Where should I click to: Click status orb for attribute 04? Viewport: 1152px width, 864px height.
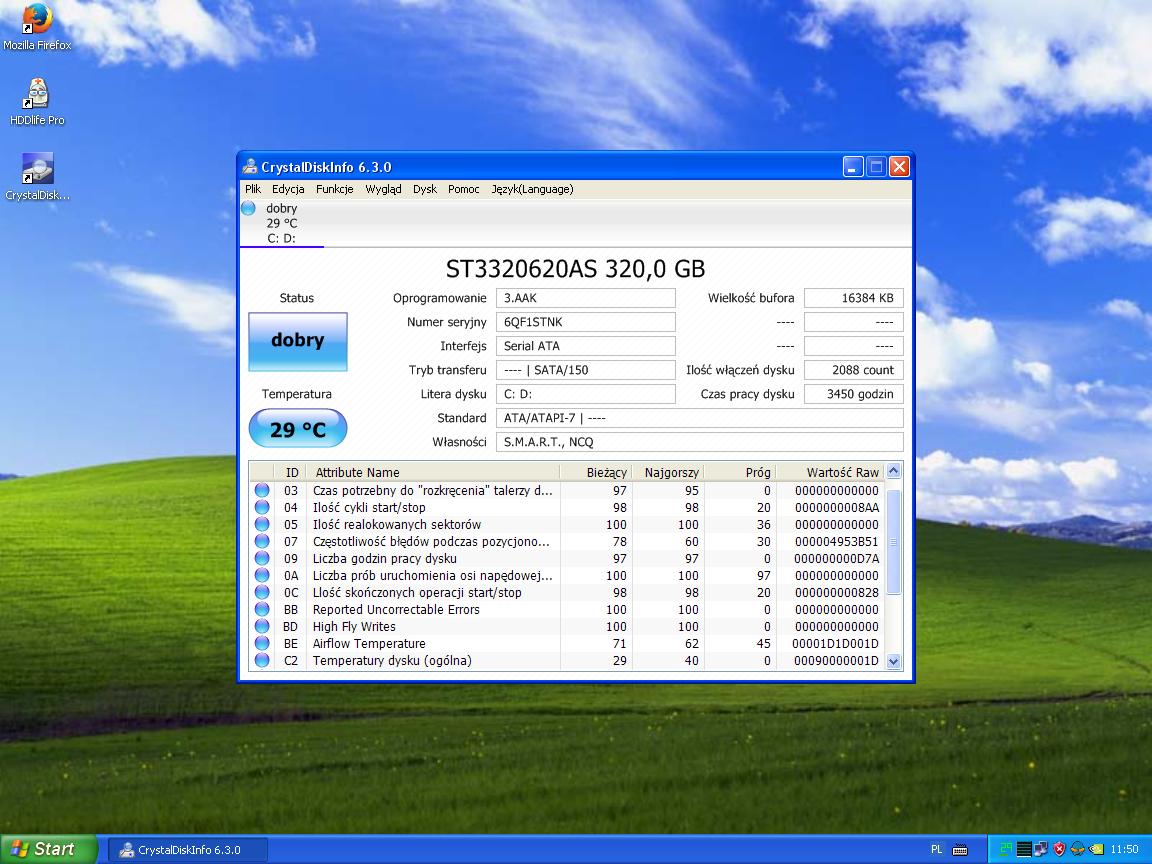(262, 507)
